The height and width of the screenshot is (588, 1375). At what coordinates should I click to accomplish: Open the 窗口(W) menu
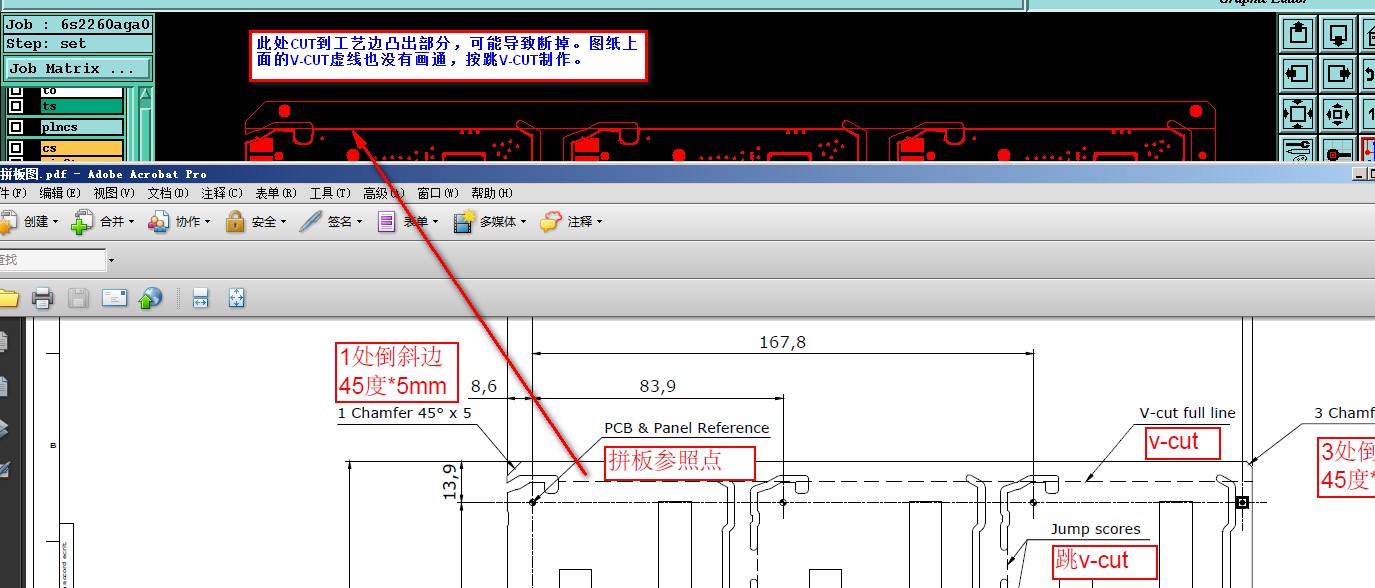[x=437, y=193]
